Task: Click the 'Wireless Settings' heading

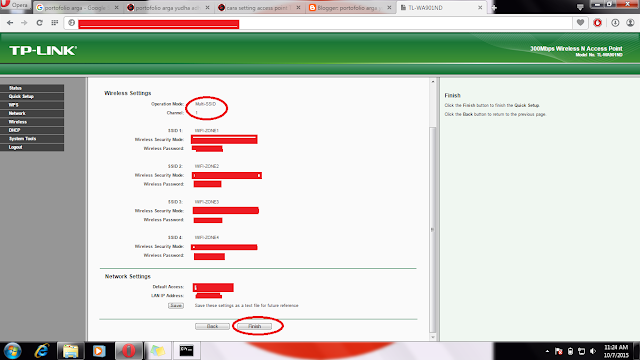Action: pos(128,93)
